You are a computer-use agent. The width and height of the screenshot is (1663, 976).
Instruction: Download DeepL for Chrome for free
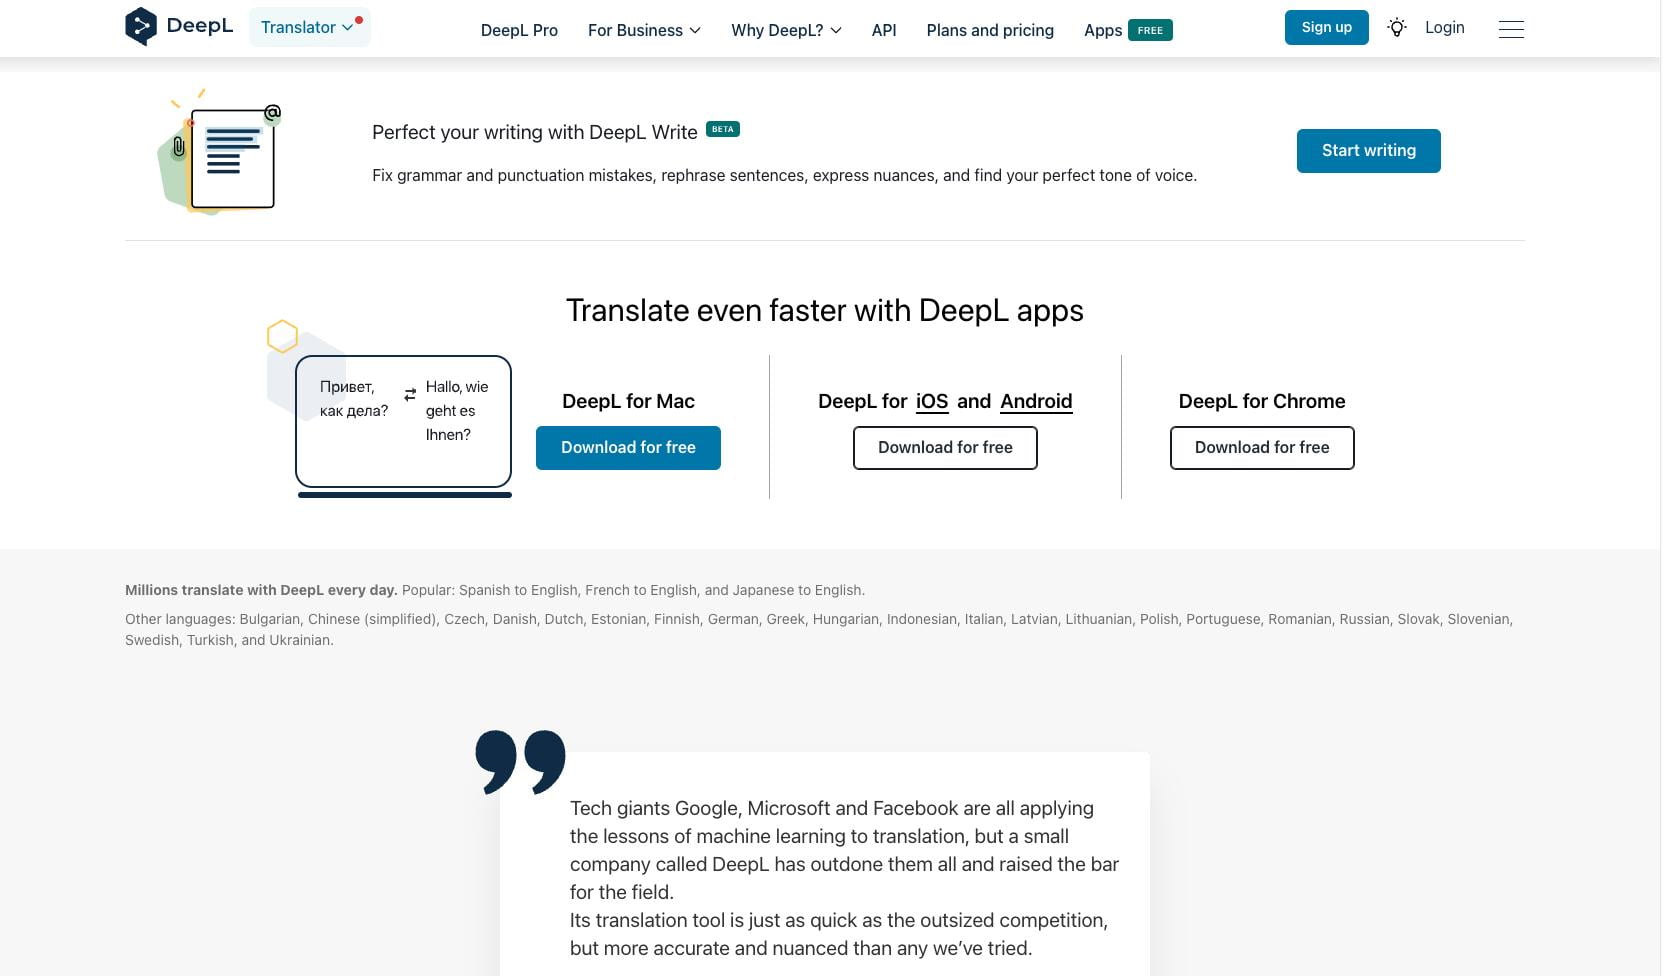click(1261, 447)
